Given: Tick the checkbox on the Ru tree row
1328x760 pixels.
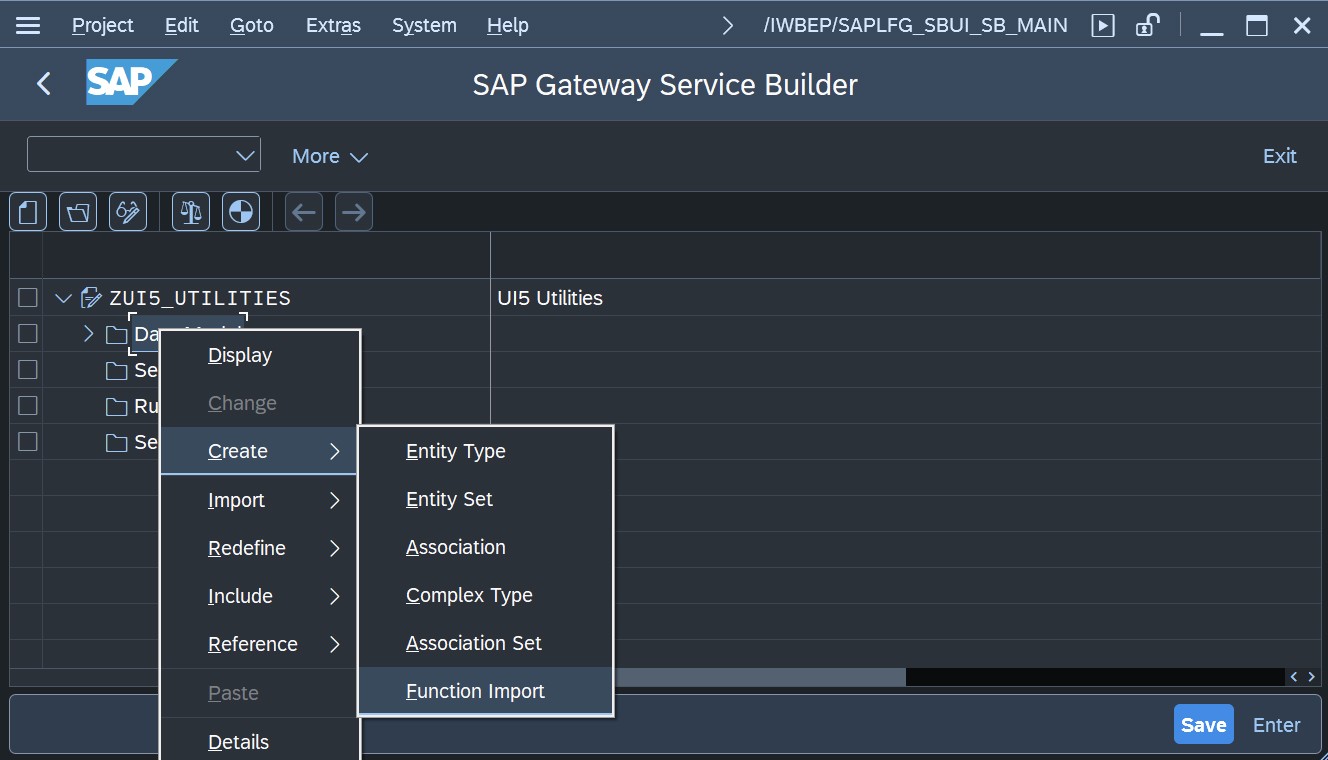Looking at the screenshot, I should point(28,405).
